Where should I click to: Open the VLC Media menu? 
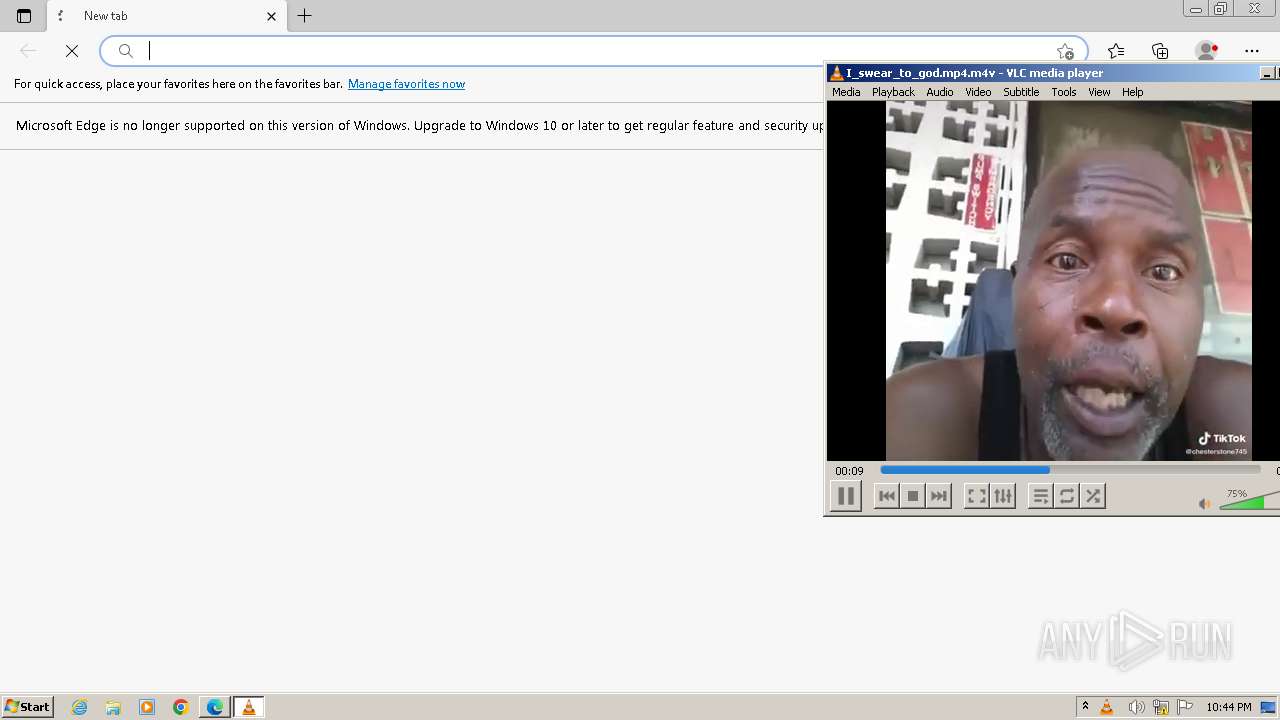click(x=846, y=92)
